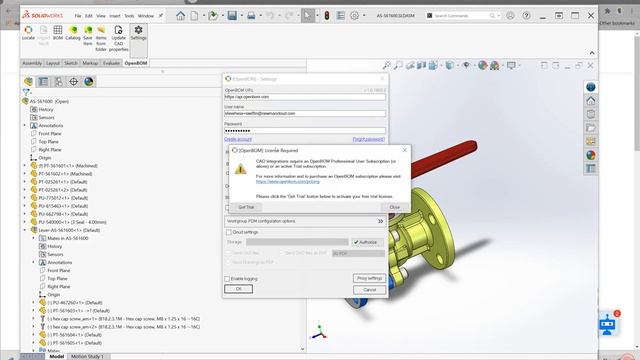This screenshot has height=360, width=640.
Task: Open the FeatureManager design tree tab
Action: pos(28,82)
